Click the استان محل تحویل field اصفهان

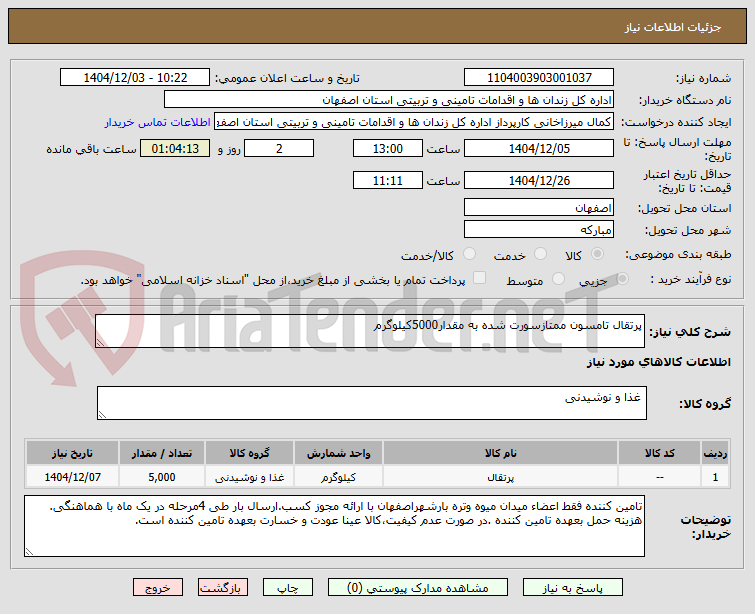point(539,208)
